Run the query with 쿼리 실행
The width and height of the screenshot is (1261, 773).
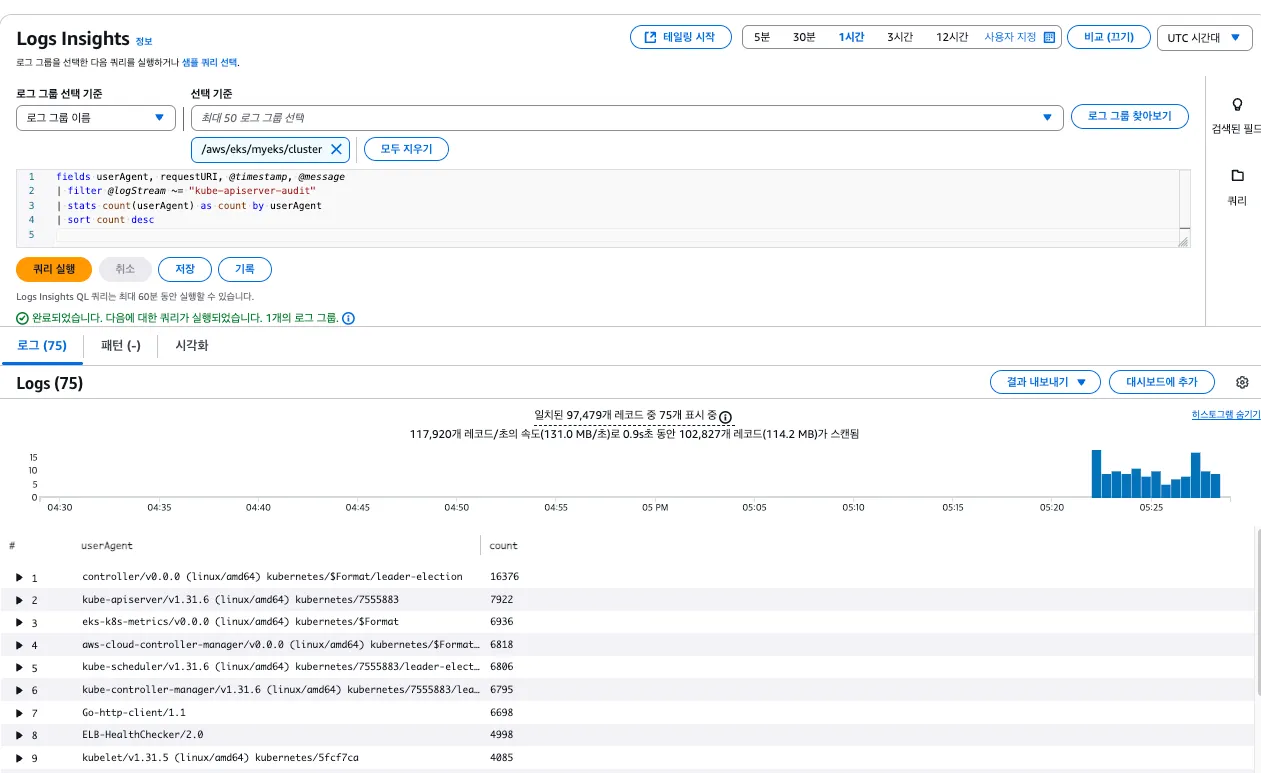tap(54, 269)
